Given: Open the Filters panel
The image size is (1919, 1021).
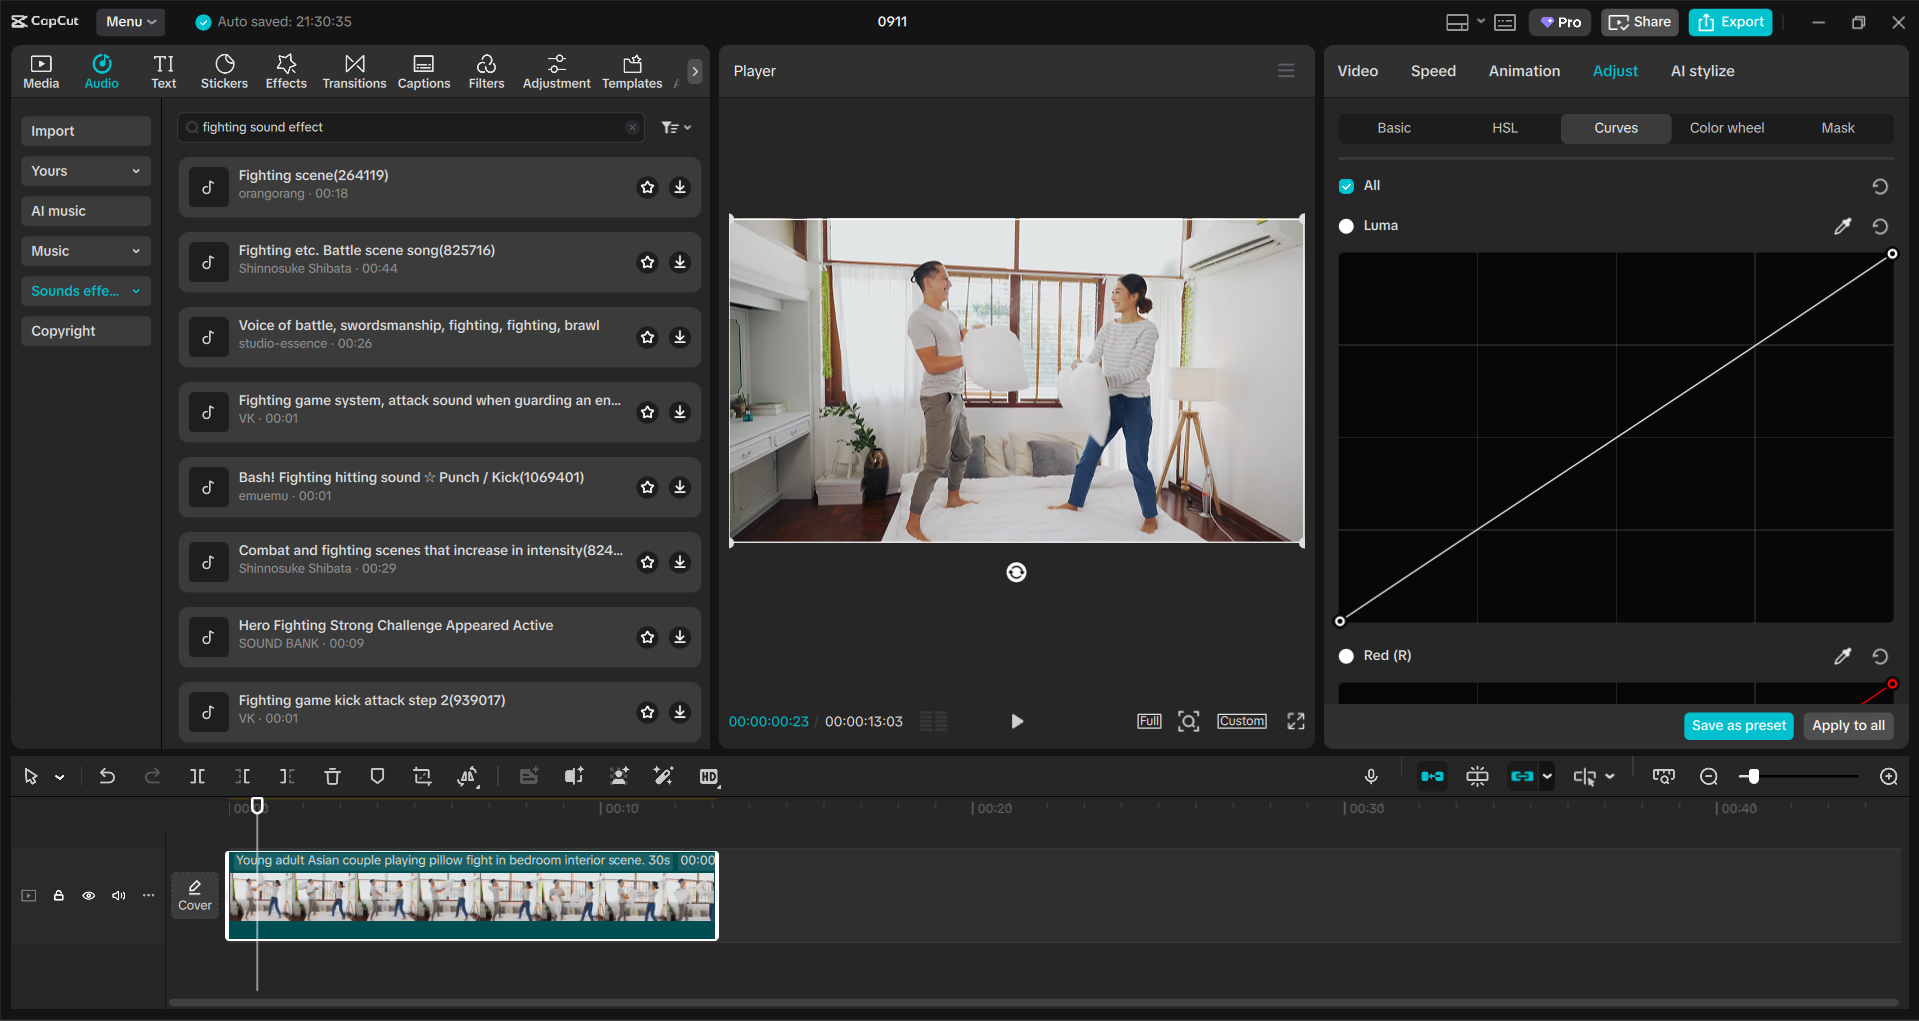Looking at the screenshot, I should (x=487, y=70).
